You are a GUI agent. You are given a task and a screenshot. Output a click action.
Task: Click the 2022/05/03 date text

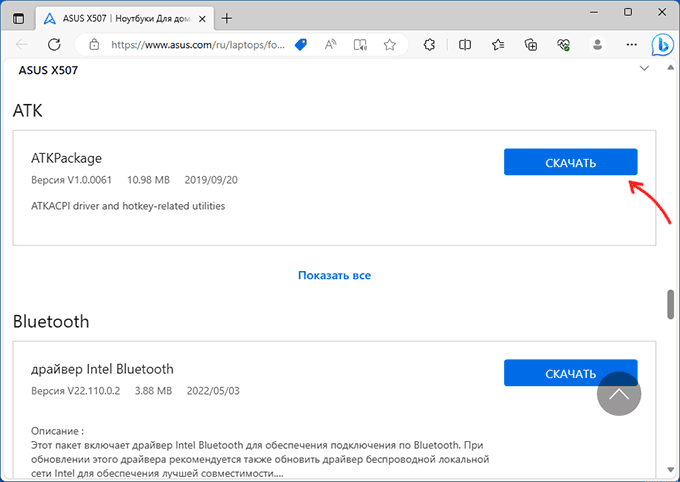coord(213,391)
